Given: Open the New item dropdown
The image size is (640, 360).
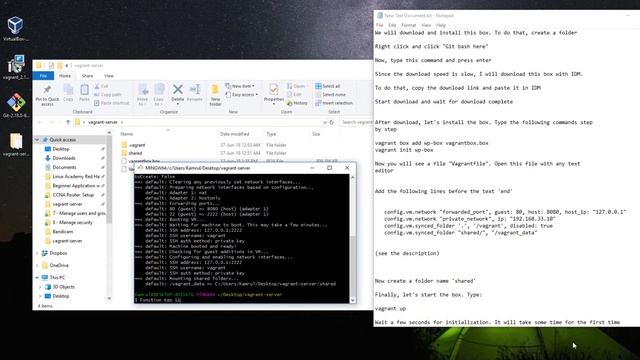Looking at the screenshot, I should click(240, 86).
